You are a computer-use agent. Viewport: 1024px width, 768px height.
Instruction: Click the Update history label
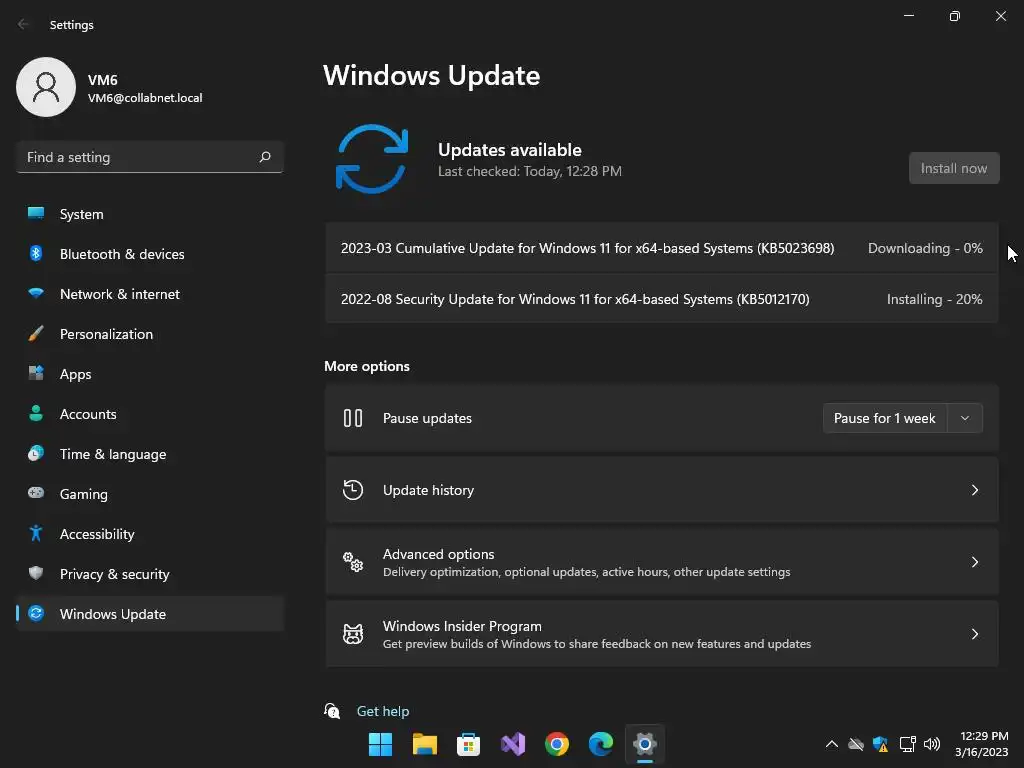pos(428,490)
